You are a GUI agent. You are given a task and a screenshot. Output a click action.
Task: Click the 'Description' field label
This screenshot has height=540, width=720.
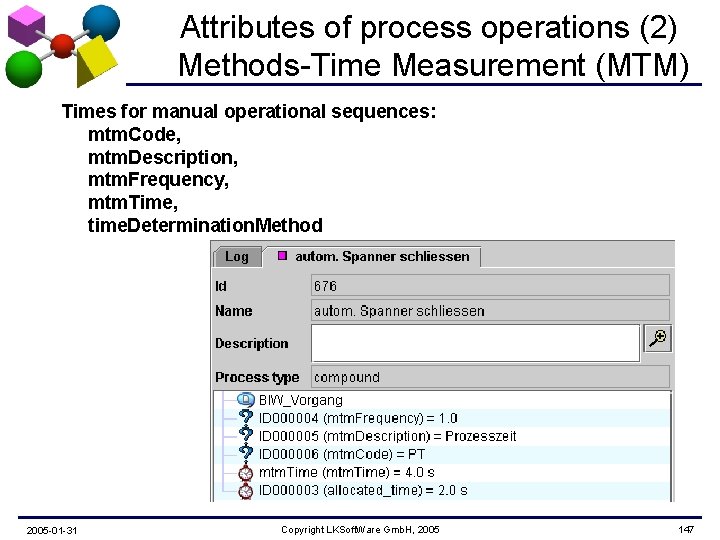click(252, 343)
